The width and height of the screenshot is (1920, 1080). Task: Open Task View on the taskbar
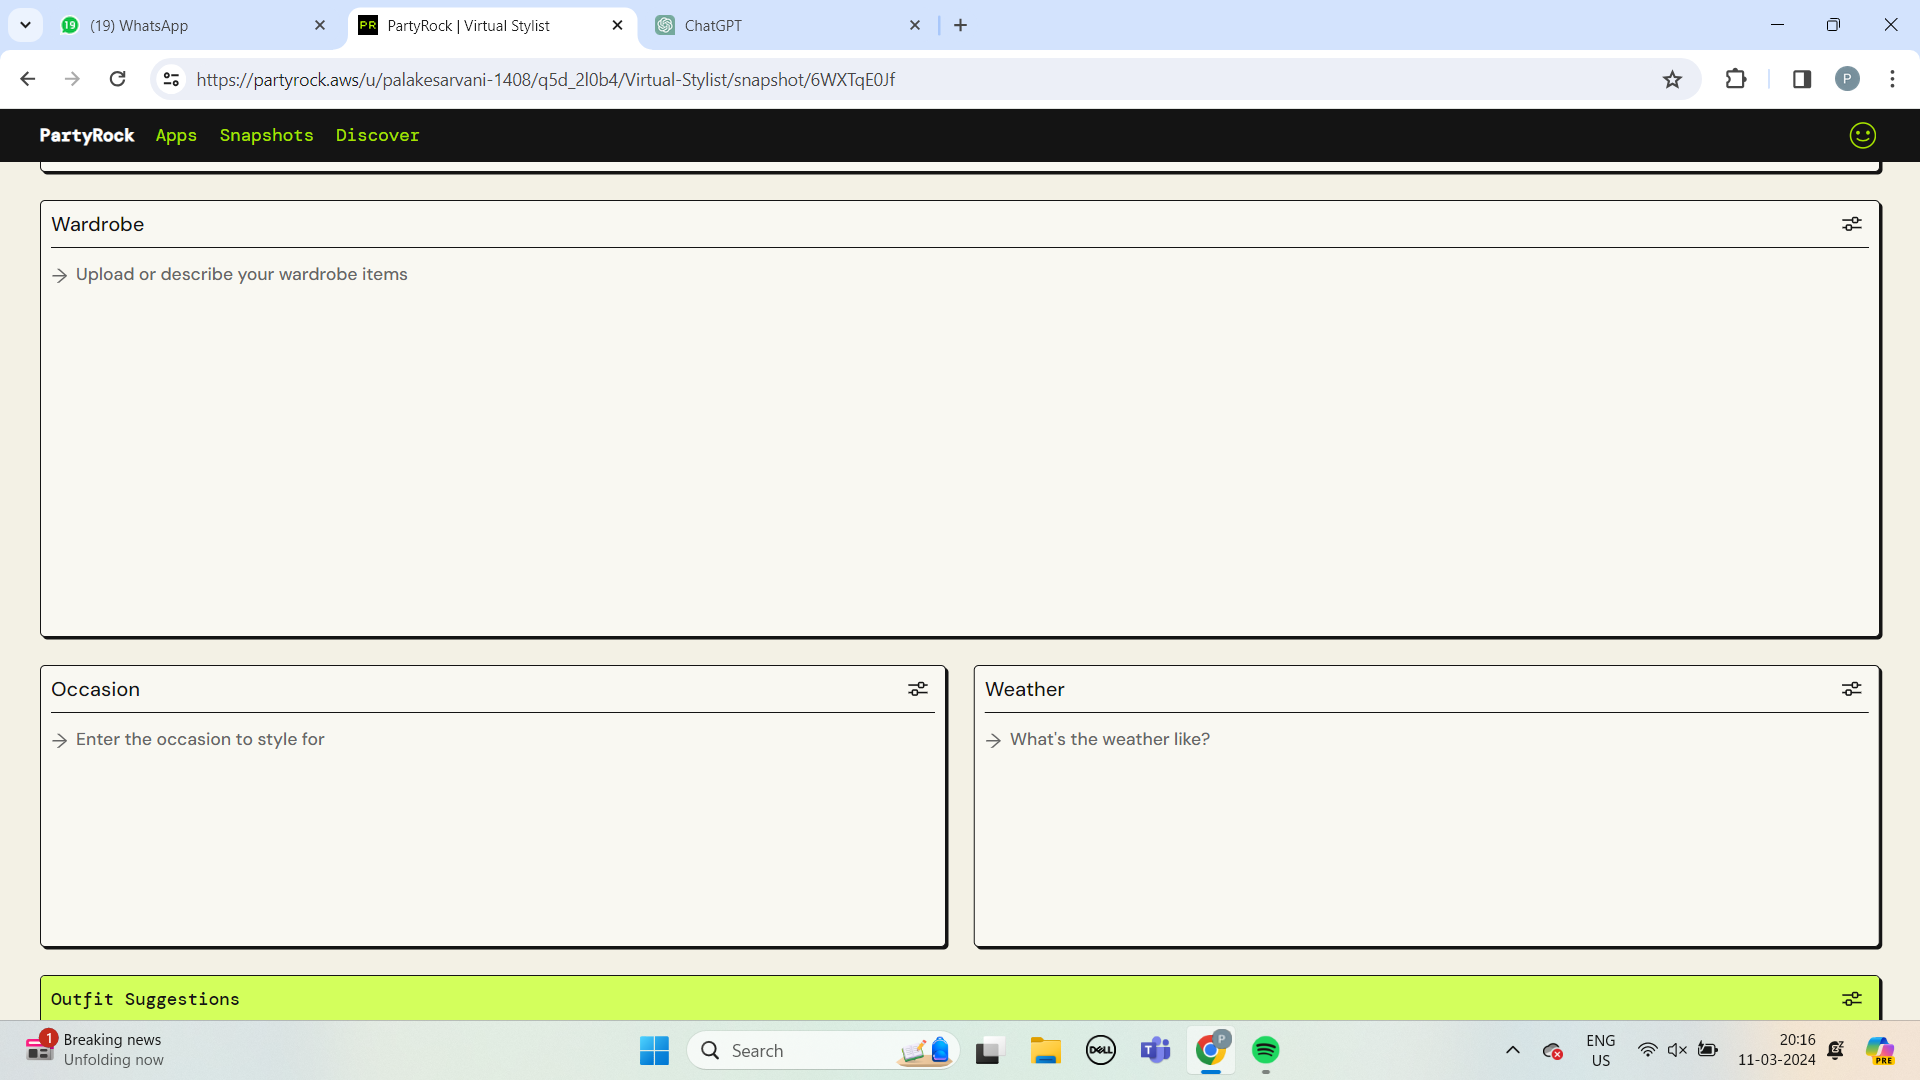tap(988, 1051)
